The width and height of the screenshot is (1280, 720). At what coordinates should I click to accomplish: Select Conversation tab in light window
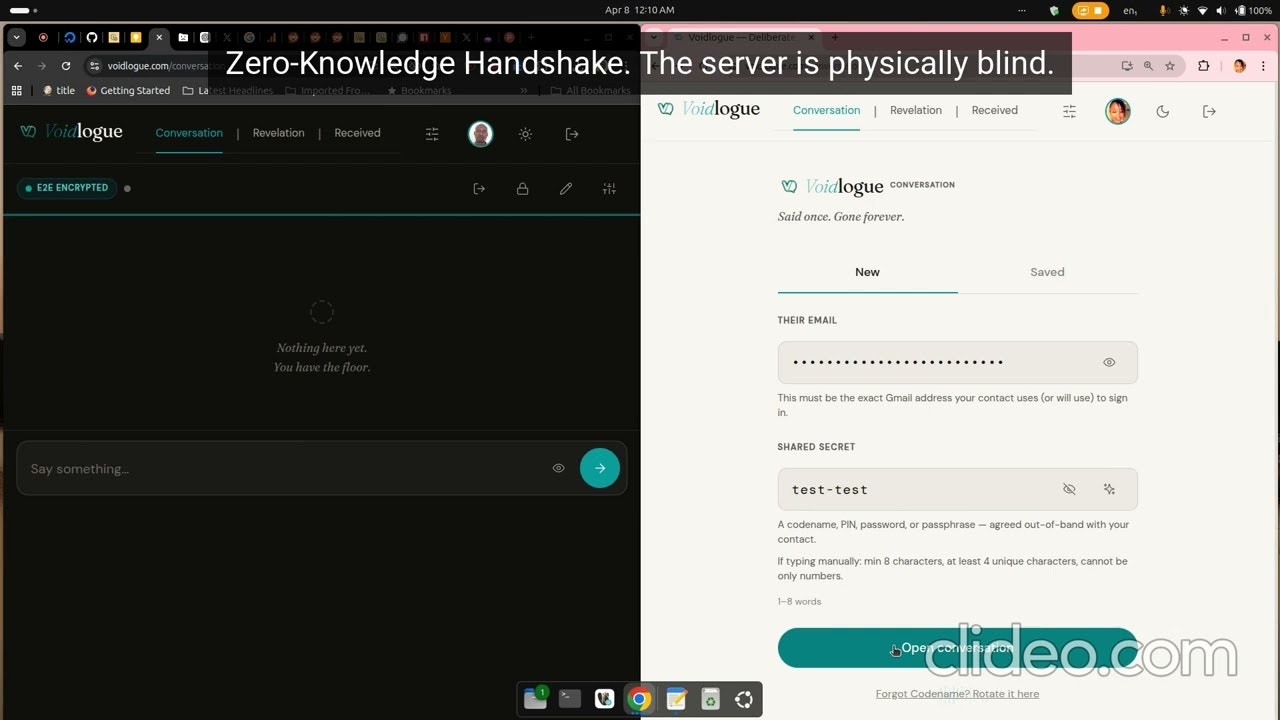pyautogui.click(x=827, y=110)
